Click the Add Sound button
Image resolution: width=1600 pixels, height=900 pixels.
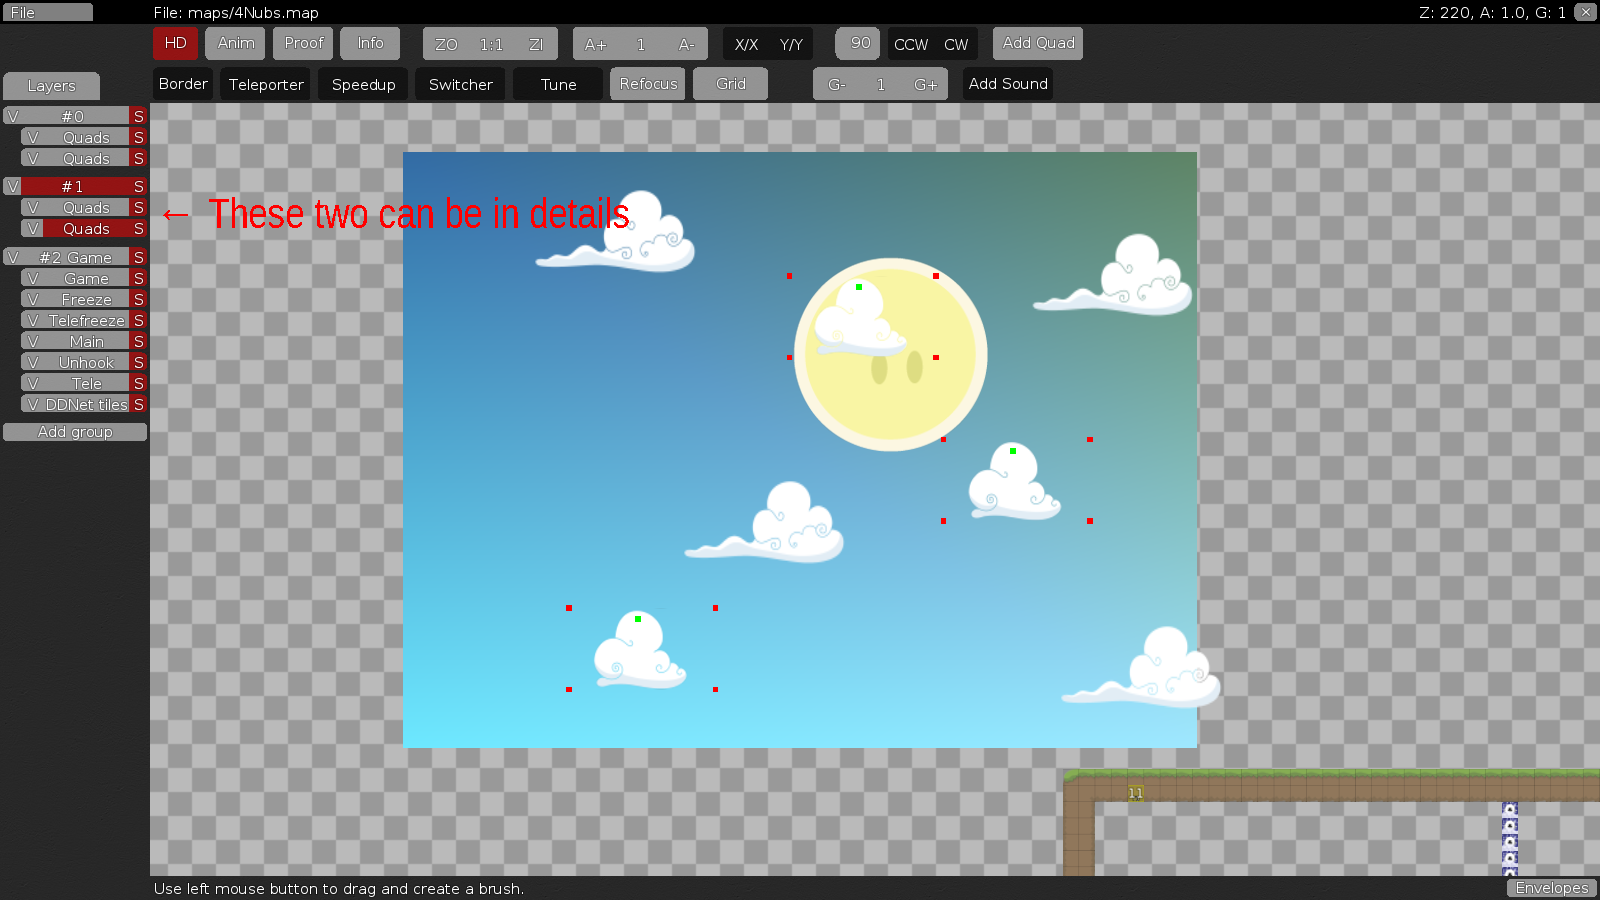(1007, 84)
